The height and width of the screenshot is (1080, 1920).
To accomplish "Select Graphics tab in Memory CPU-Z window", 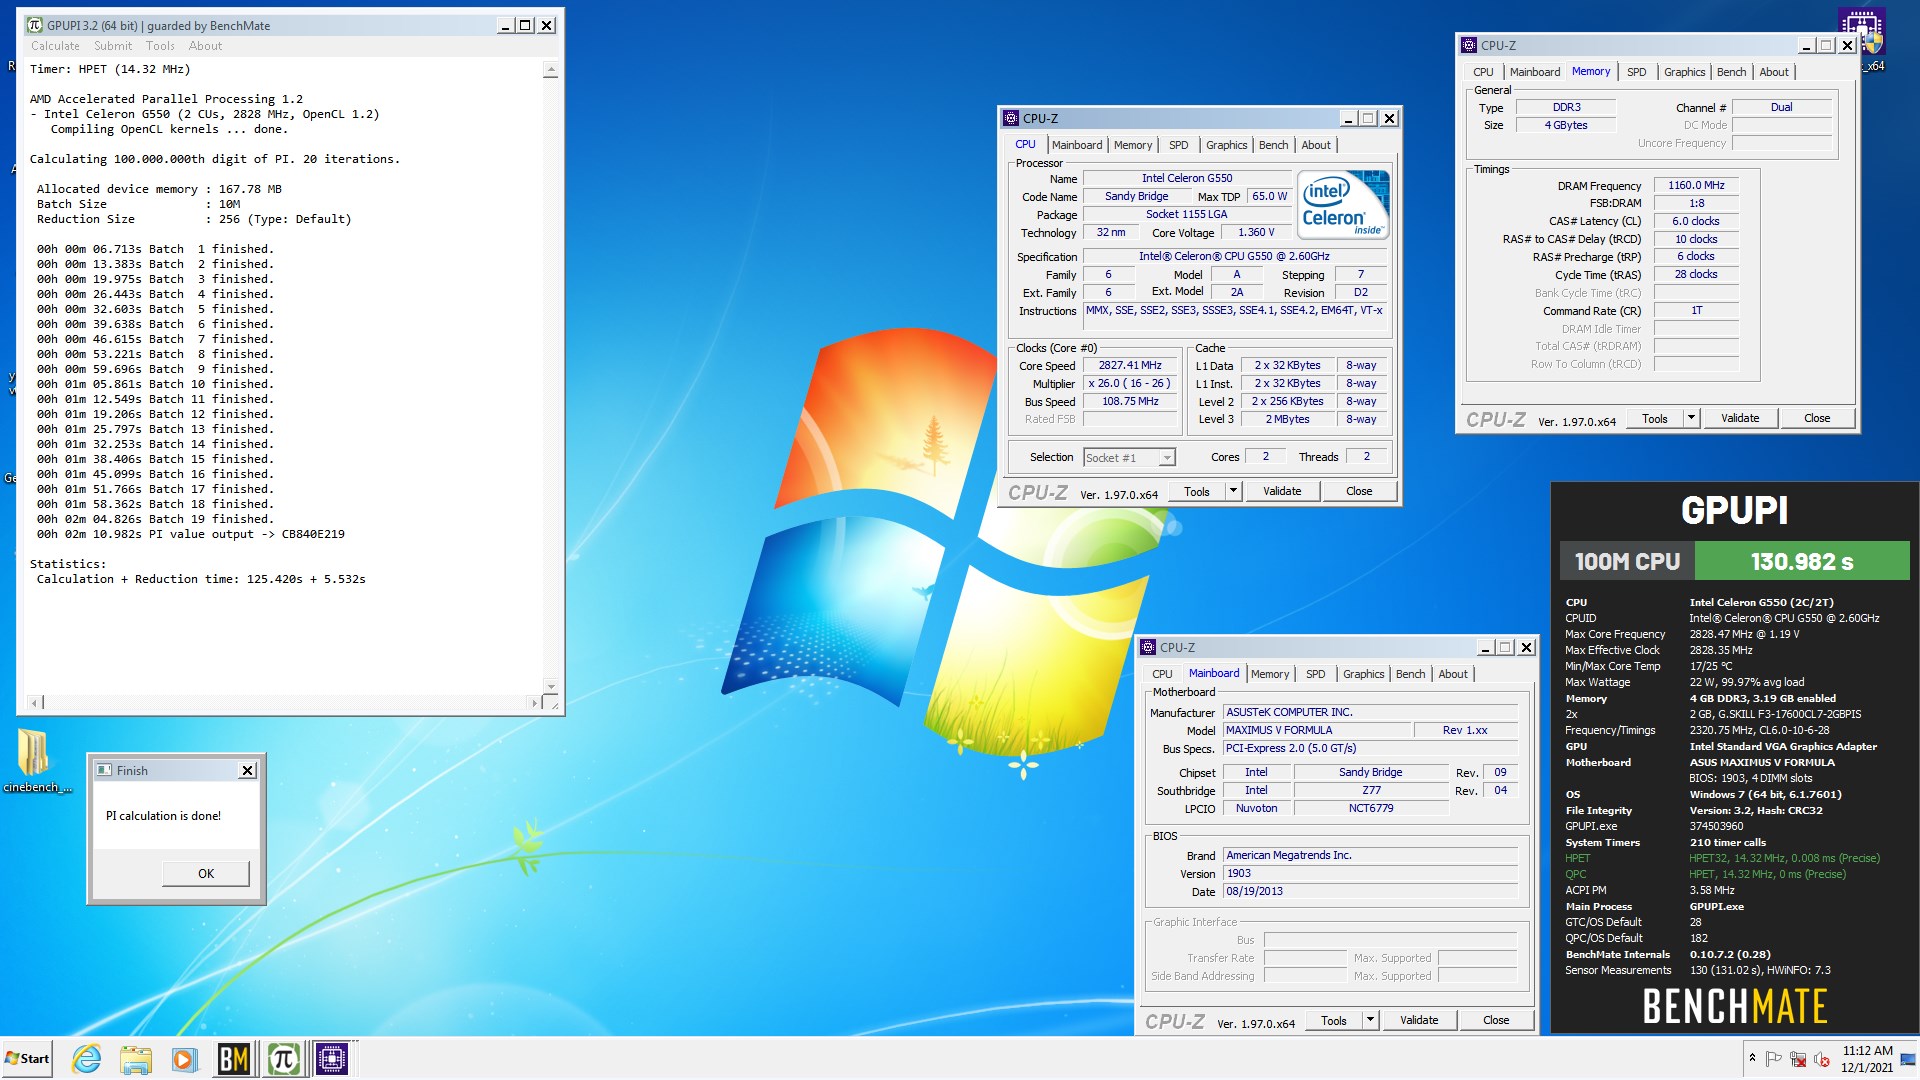I will point(1684,72).
